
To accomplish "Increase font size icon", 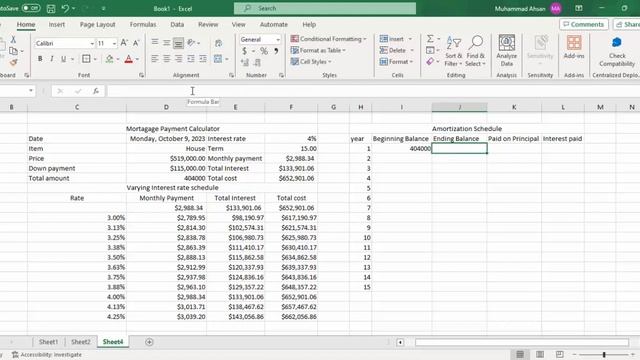I will point(124,43).
